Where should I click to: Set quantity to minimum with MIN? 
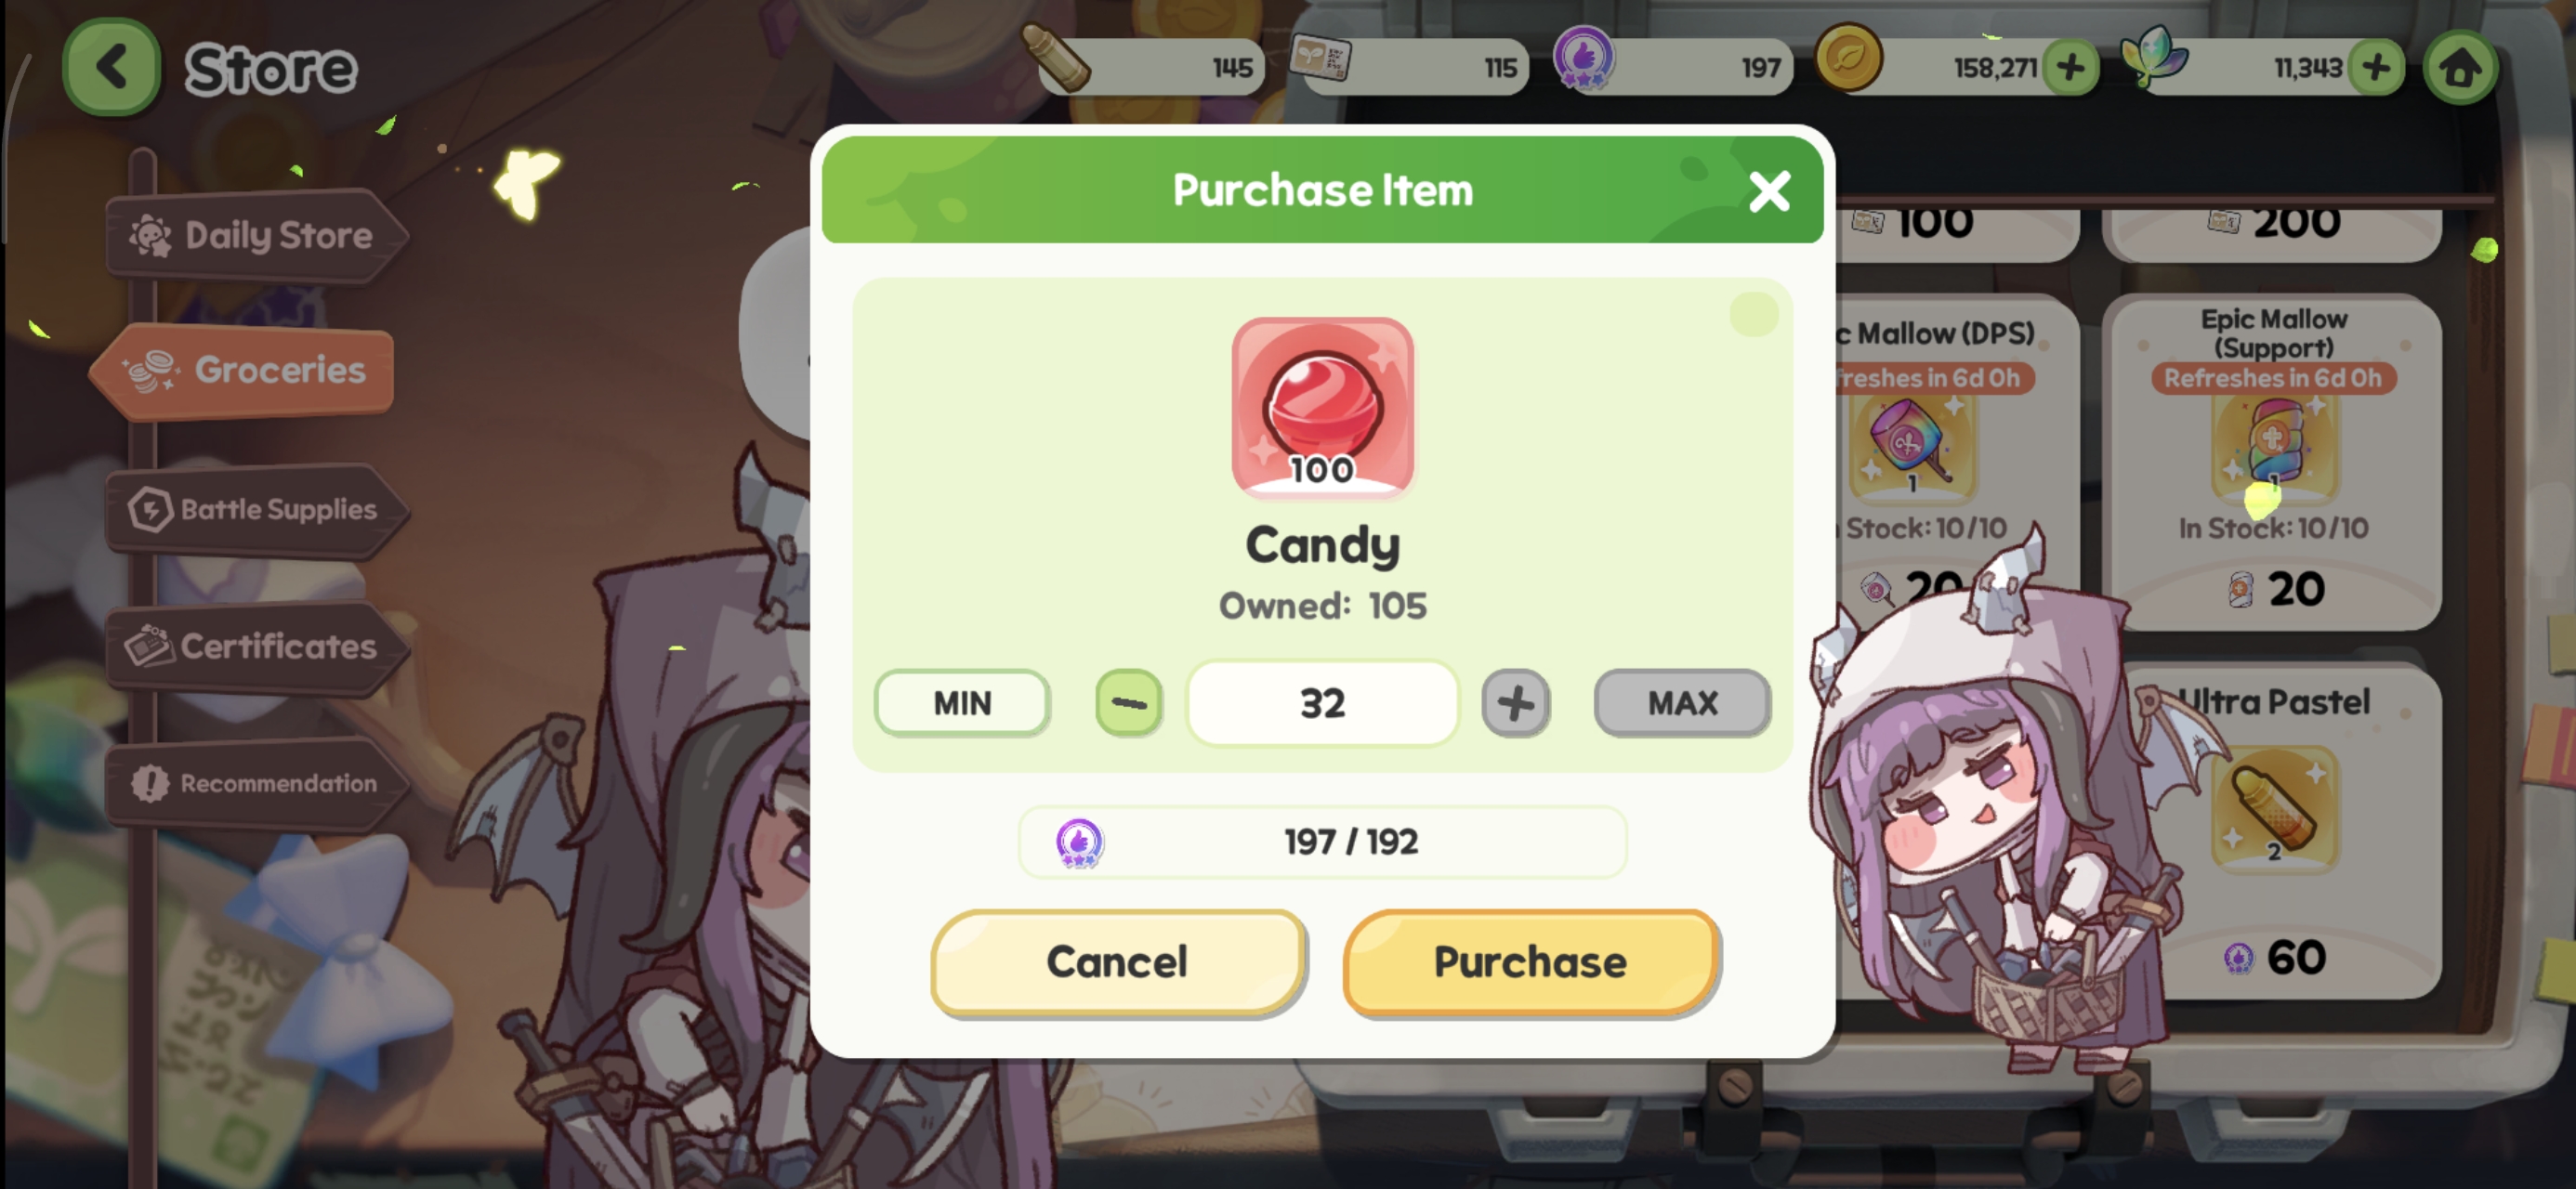click(x=962, y=703)
